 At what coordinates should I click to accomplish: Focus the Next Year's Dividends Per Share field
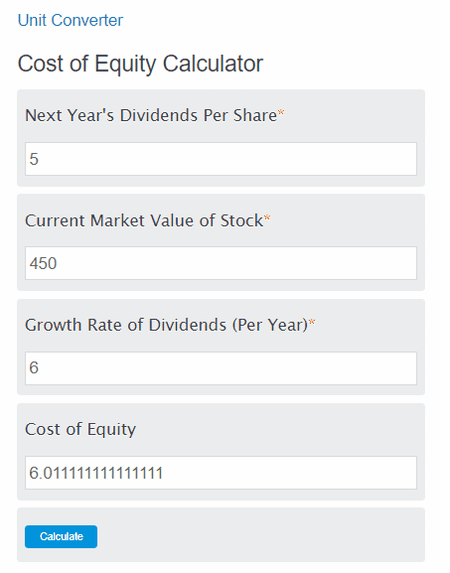[221, 159]
